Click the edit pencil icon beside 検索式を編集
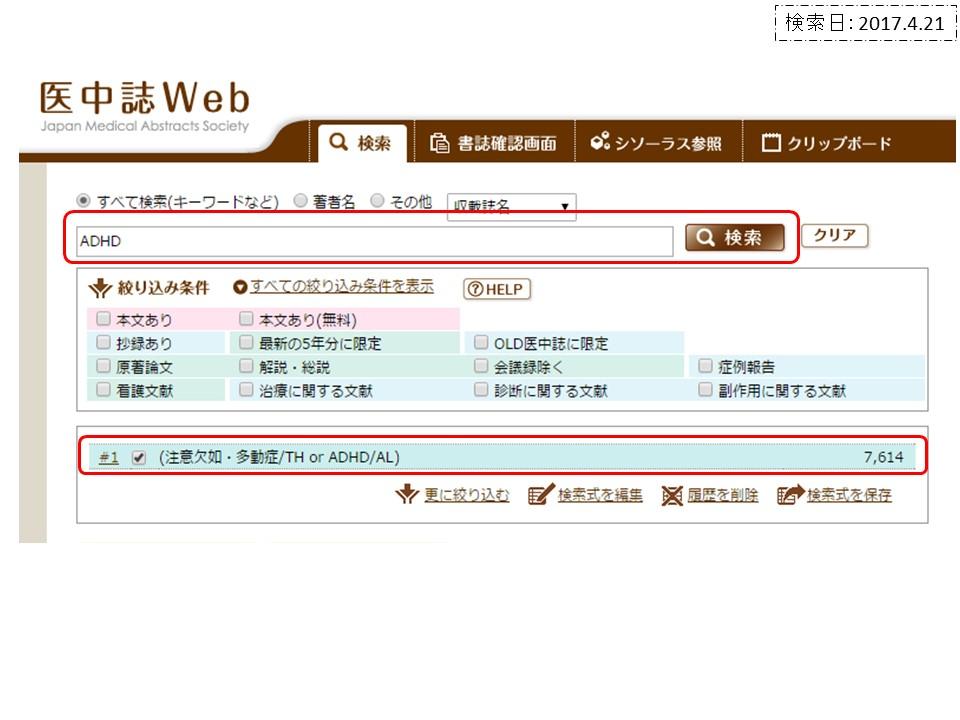The height and width of the screenshot is (720, 960). click(x=541, y=493)
